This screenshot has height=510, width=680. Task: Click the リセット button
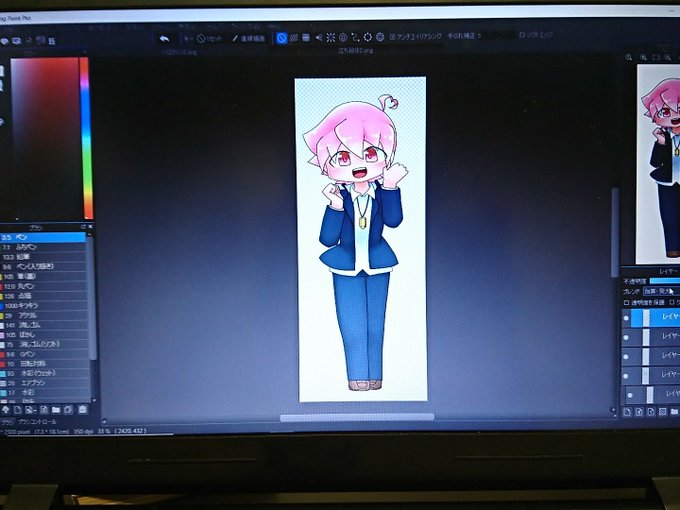209,39
